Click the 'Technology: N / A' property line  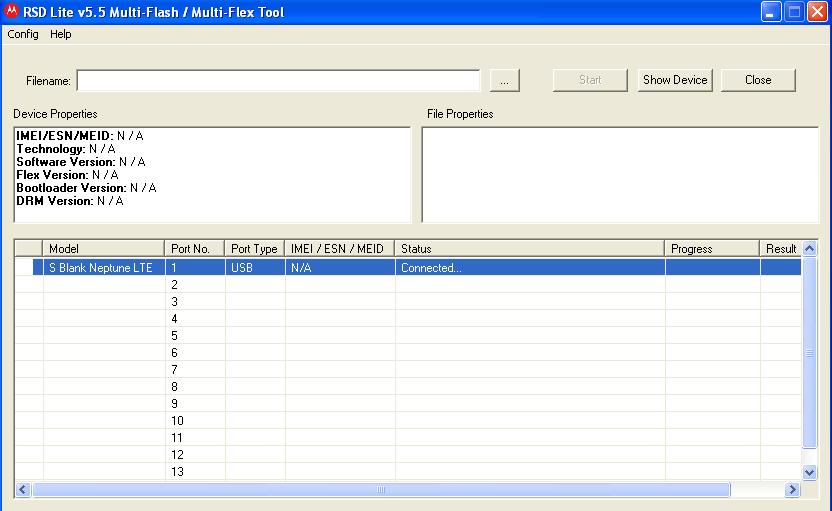tap(66, 149)
